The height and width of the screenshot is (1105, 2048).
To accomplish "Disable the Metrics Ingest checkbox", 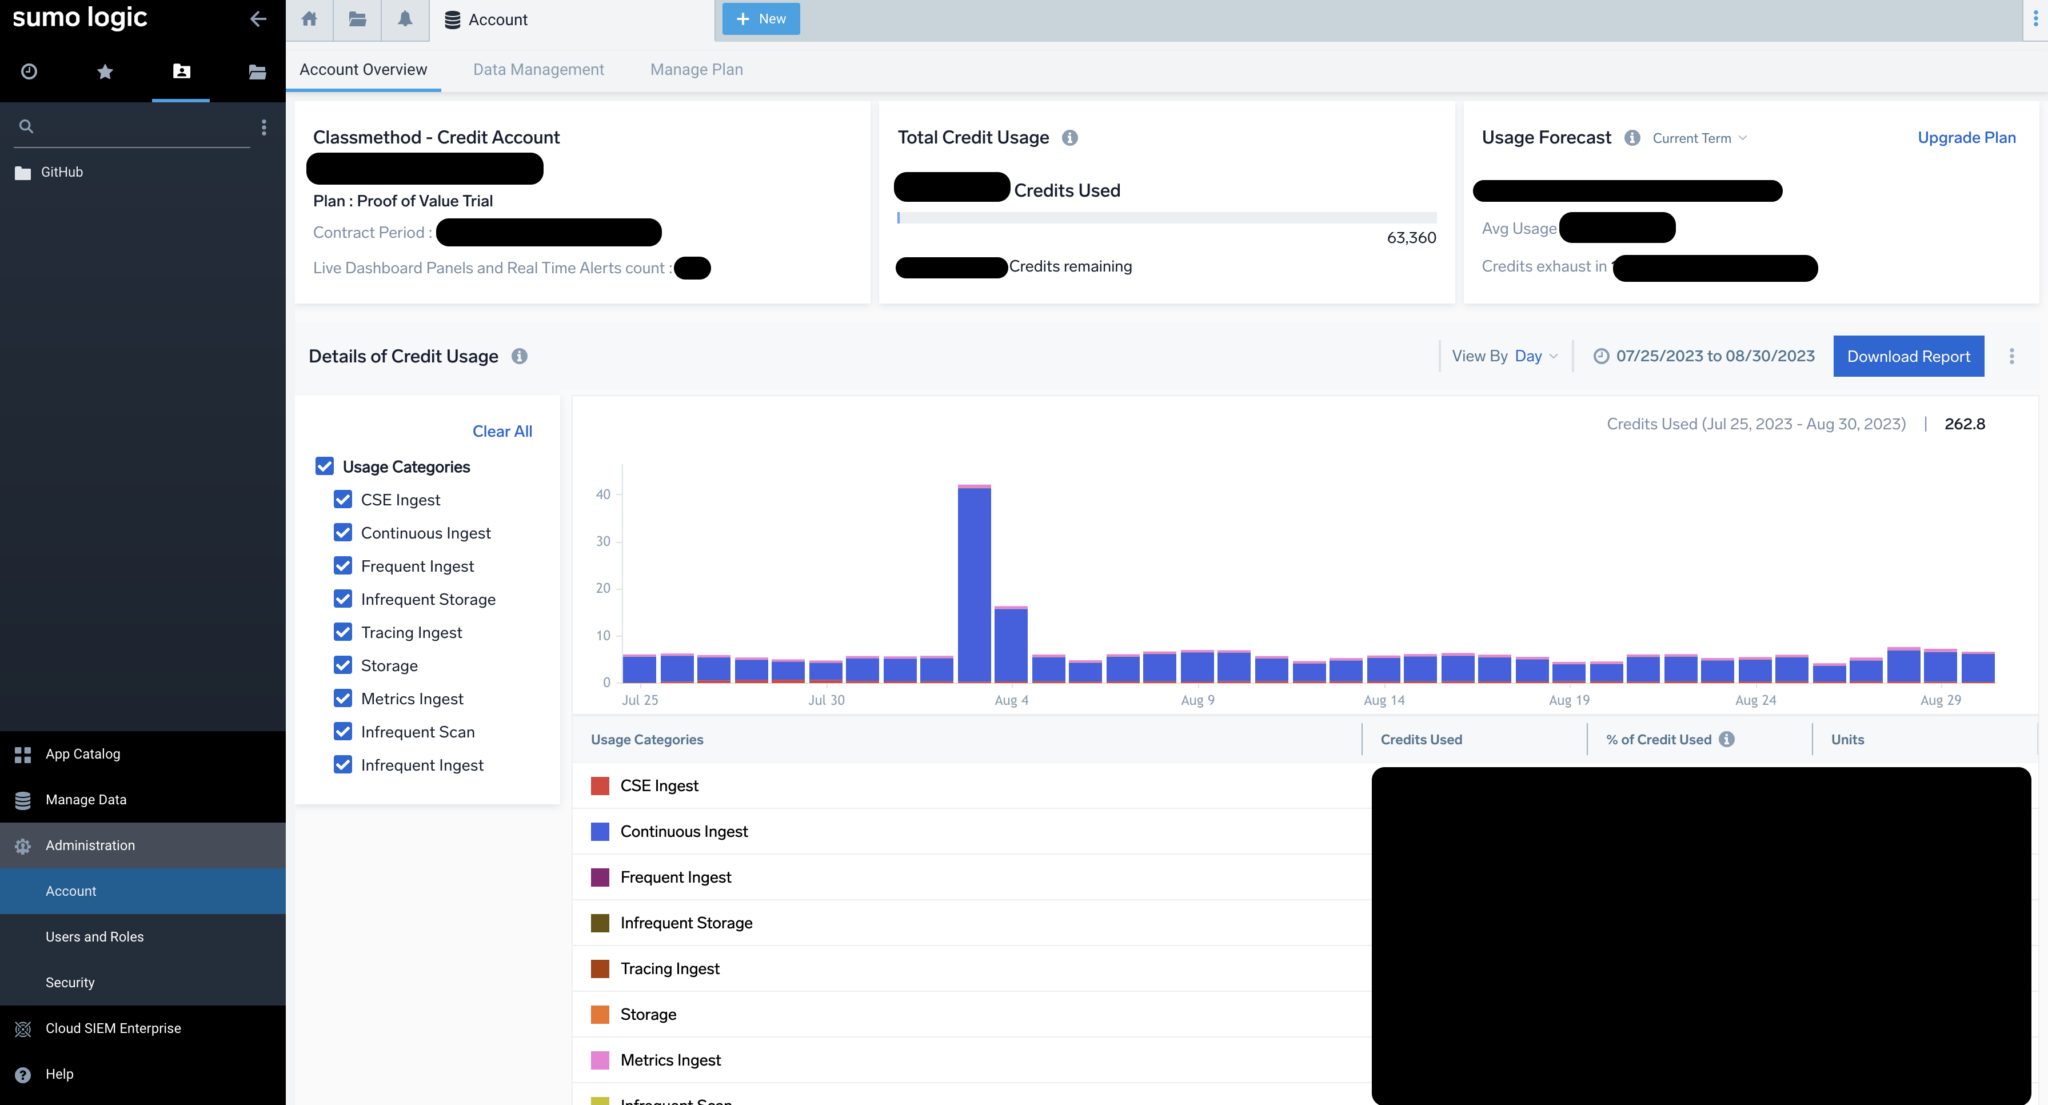I will (x=343, y=698).
